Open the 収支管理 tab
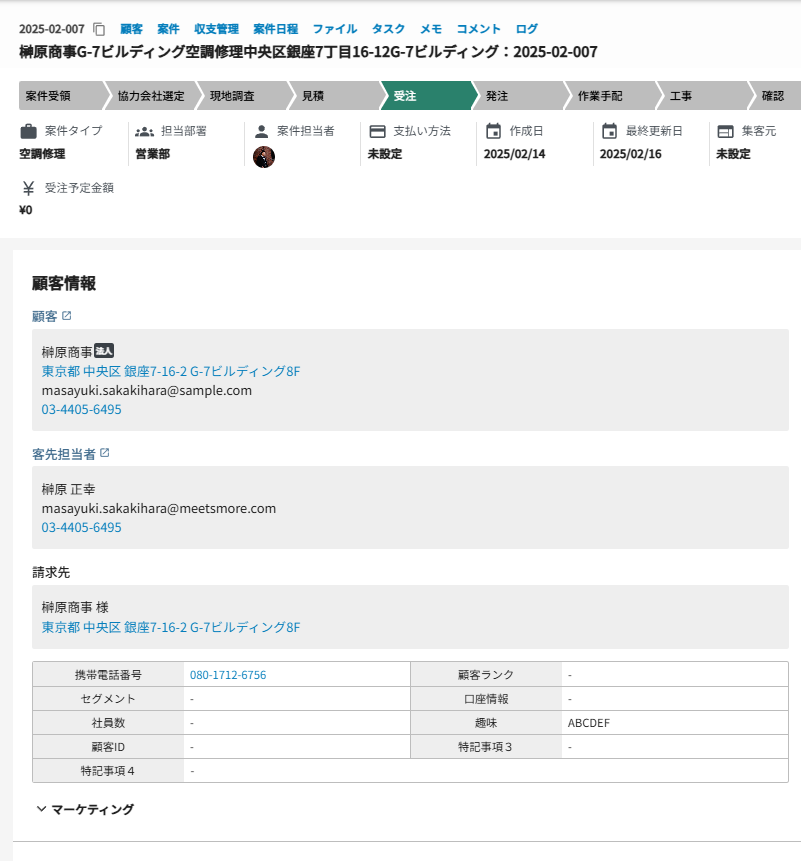Screen dimensions: 801x861 coord(216,29)
